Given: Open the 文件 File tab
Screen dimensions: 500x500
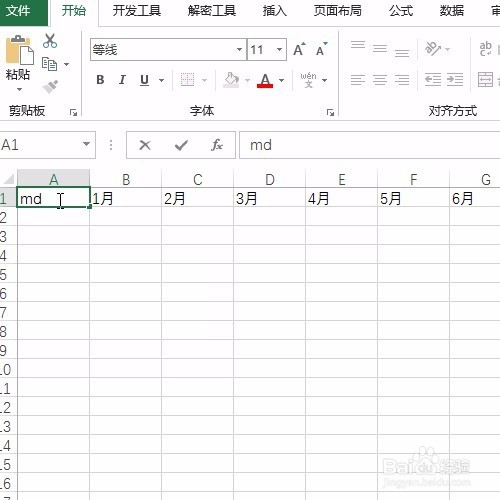Looking at the screenshot, I should point(18,11).
